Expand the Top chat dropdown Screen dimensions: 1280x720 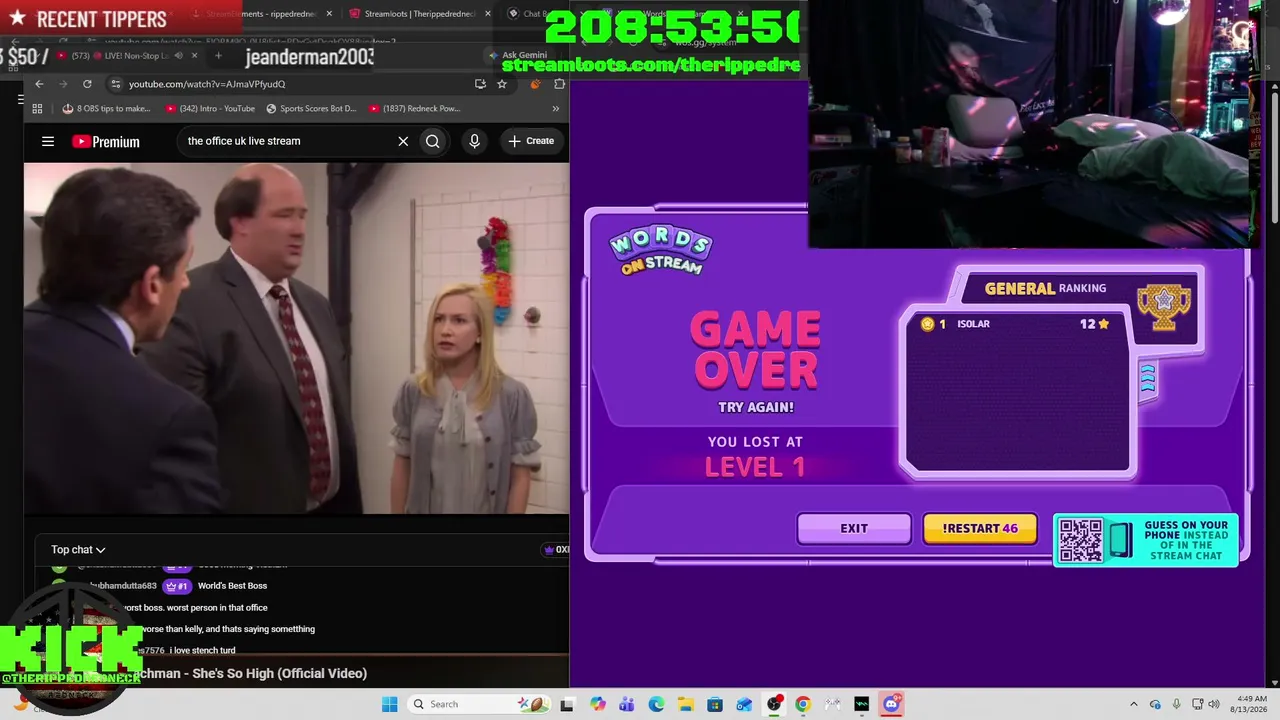[x=78, y=549]
